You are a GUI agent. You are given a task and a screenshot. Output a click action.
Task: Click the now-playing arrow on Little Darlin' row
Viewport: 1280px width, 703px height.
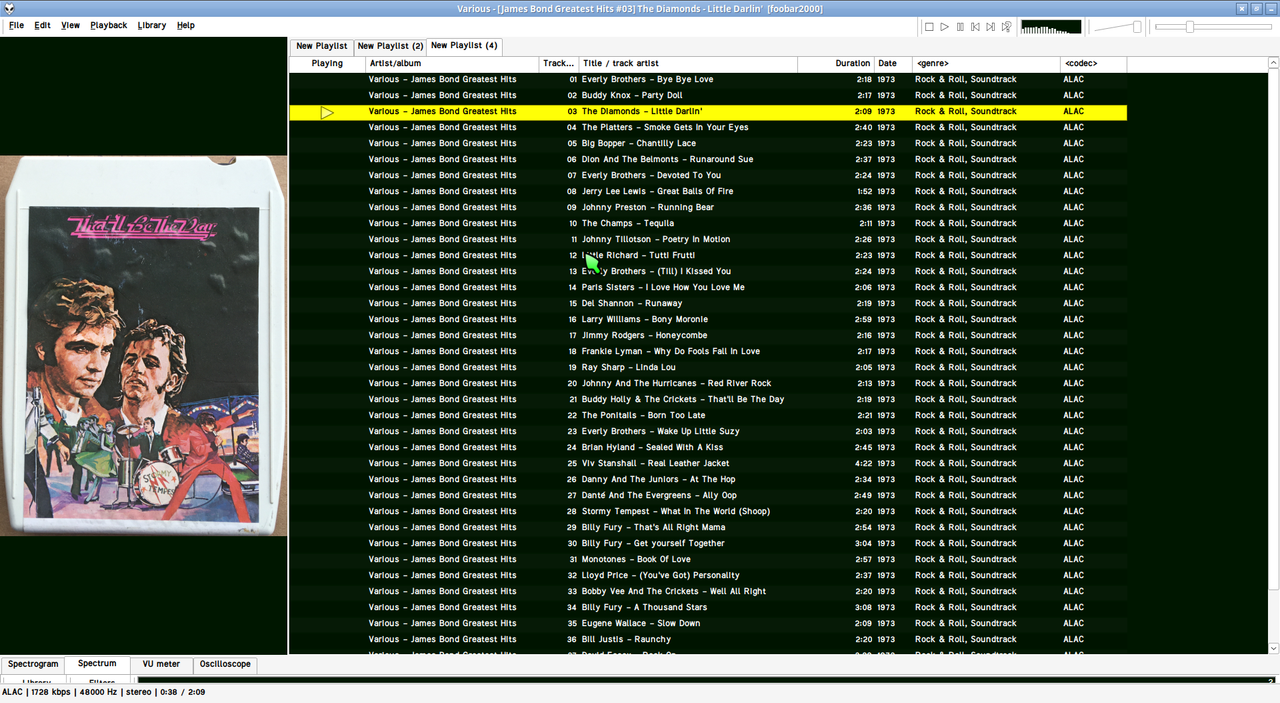pyautogui.click(x=327, y=112)
